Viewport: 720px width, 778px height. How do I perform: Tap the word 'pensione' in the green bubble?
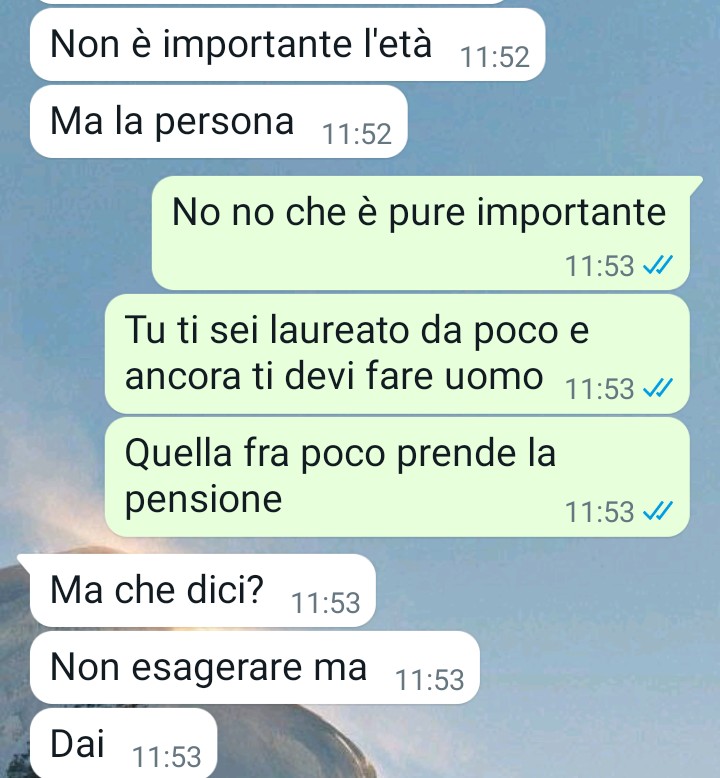point(203,500)
